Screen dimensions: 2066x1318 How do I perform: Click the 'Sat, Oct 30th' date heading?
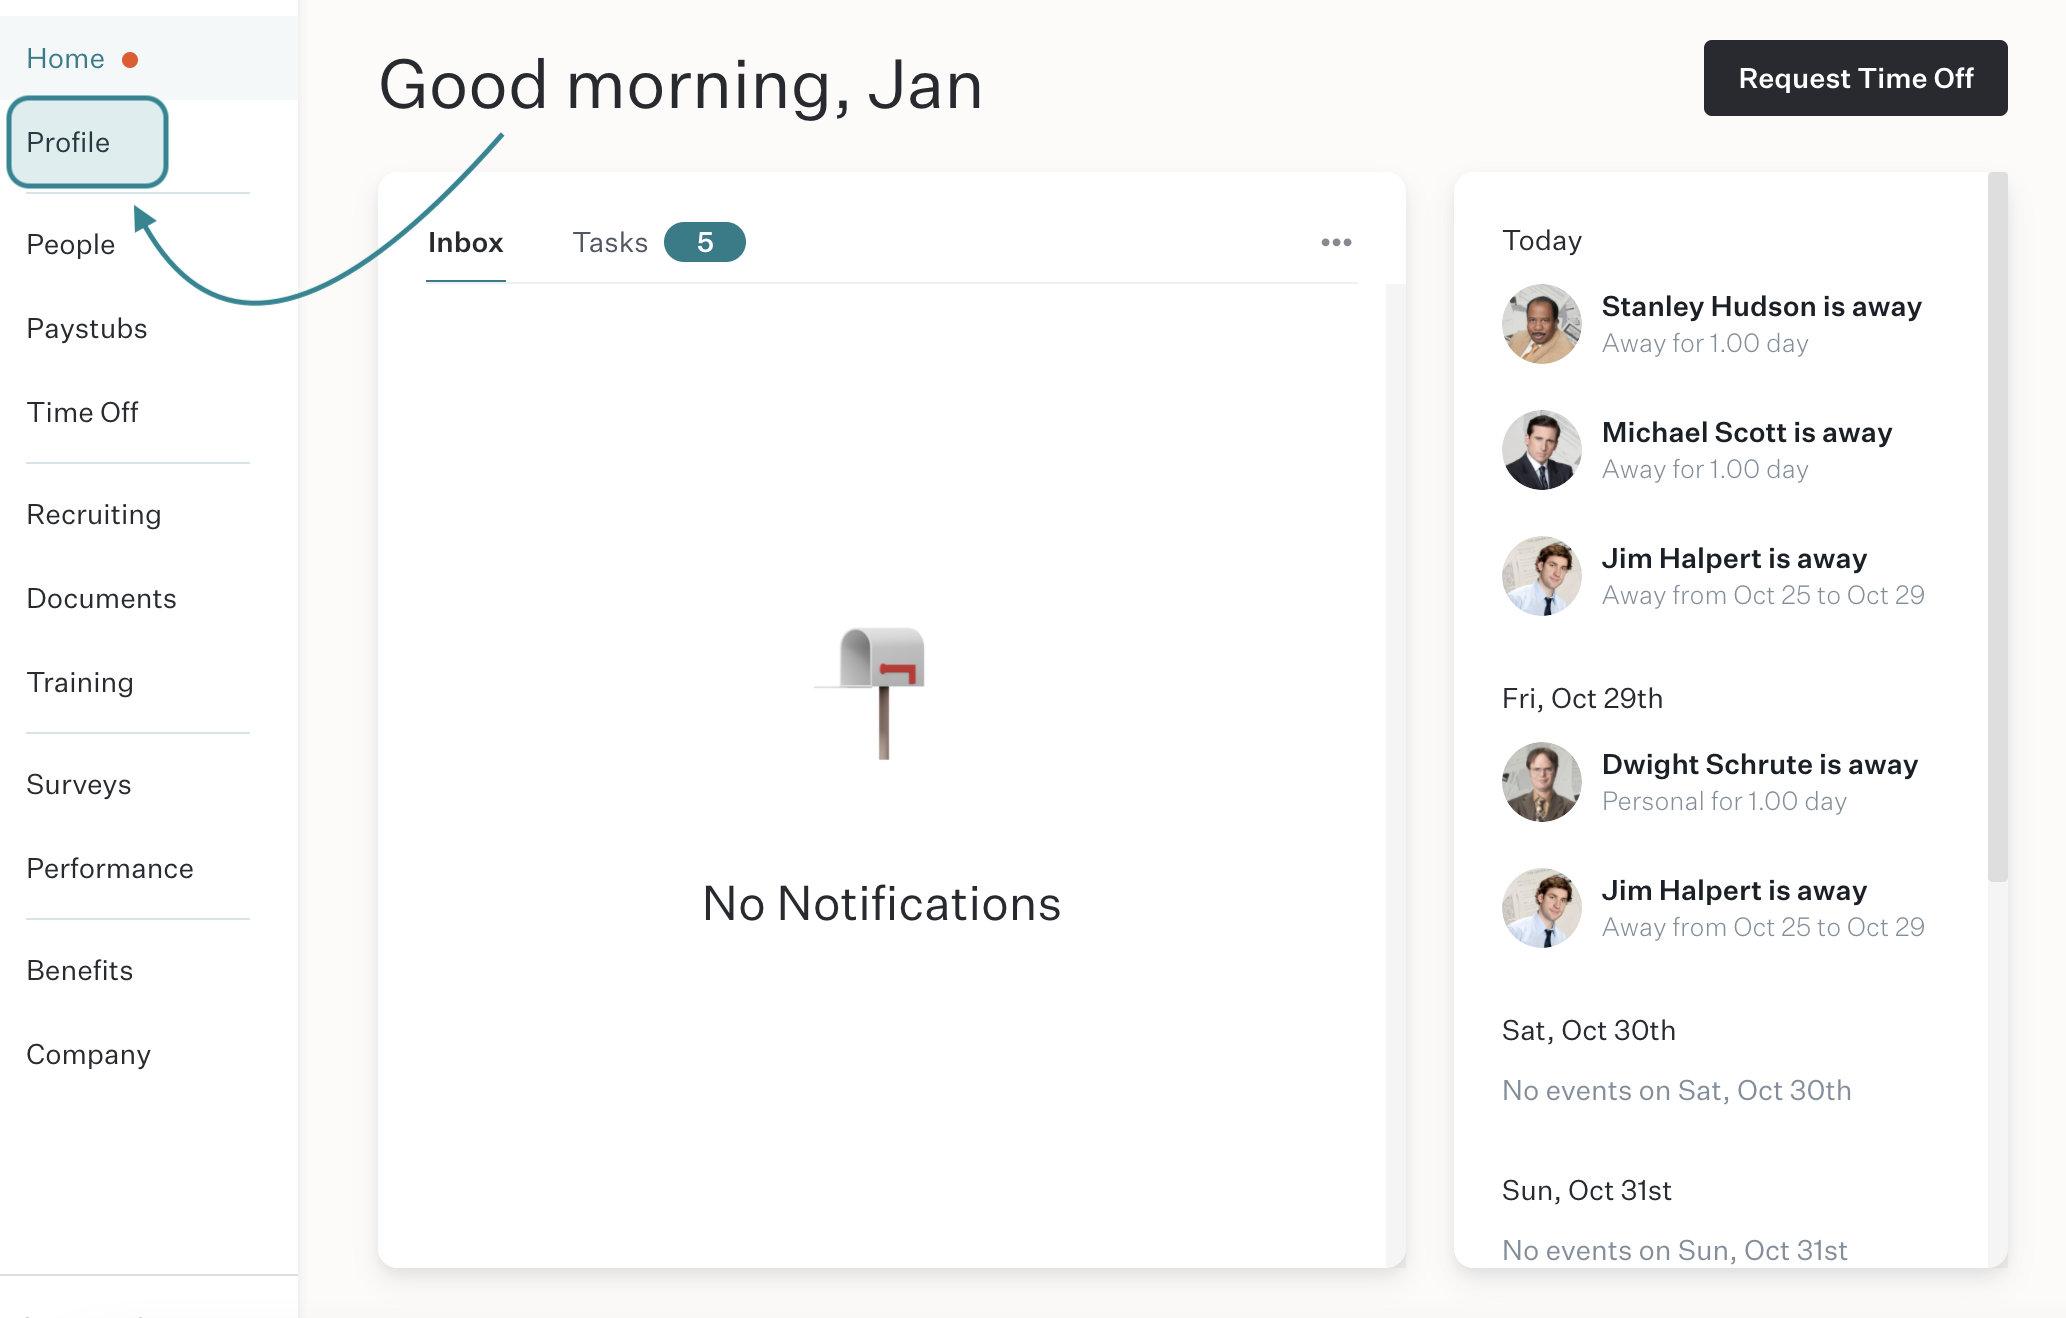[1588, 1030]
